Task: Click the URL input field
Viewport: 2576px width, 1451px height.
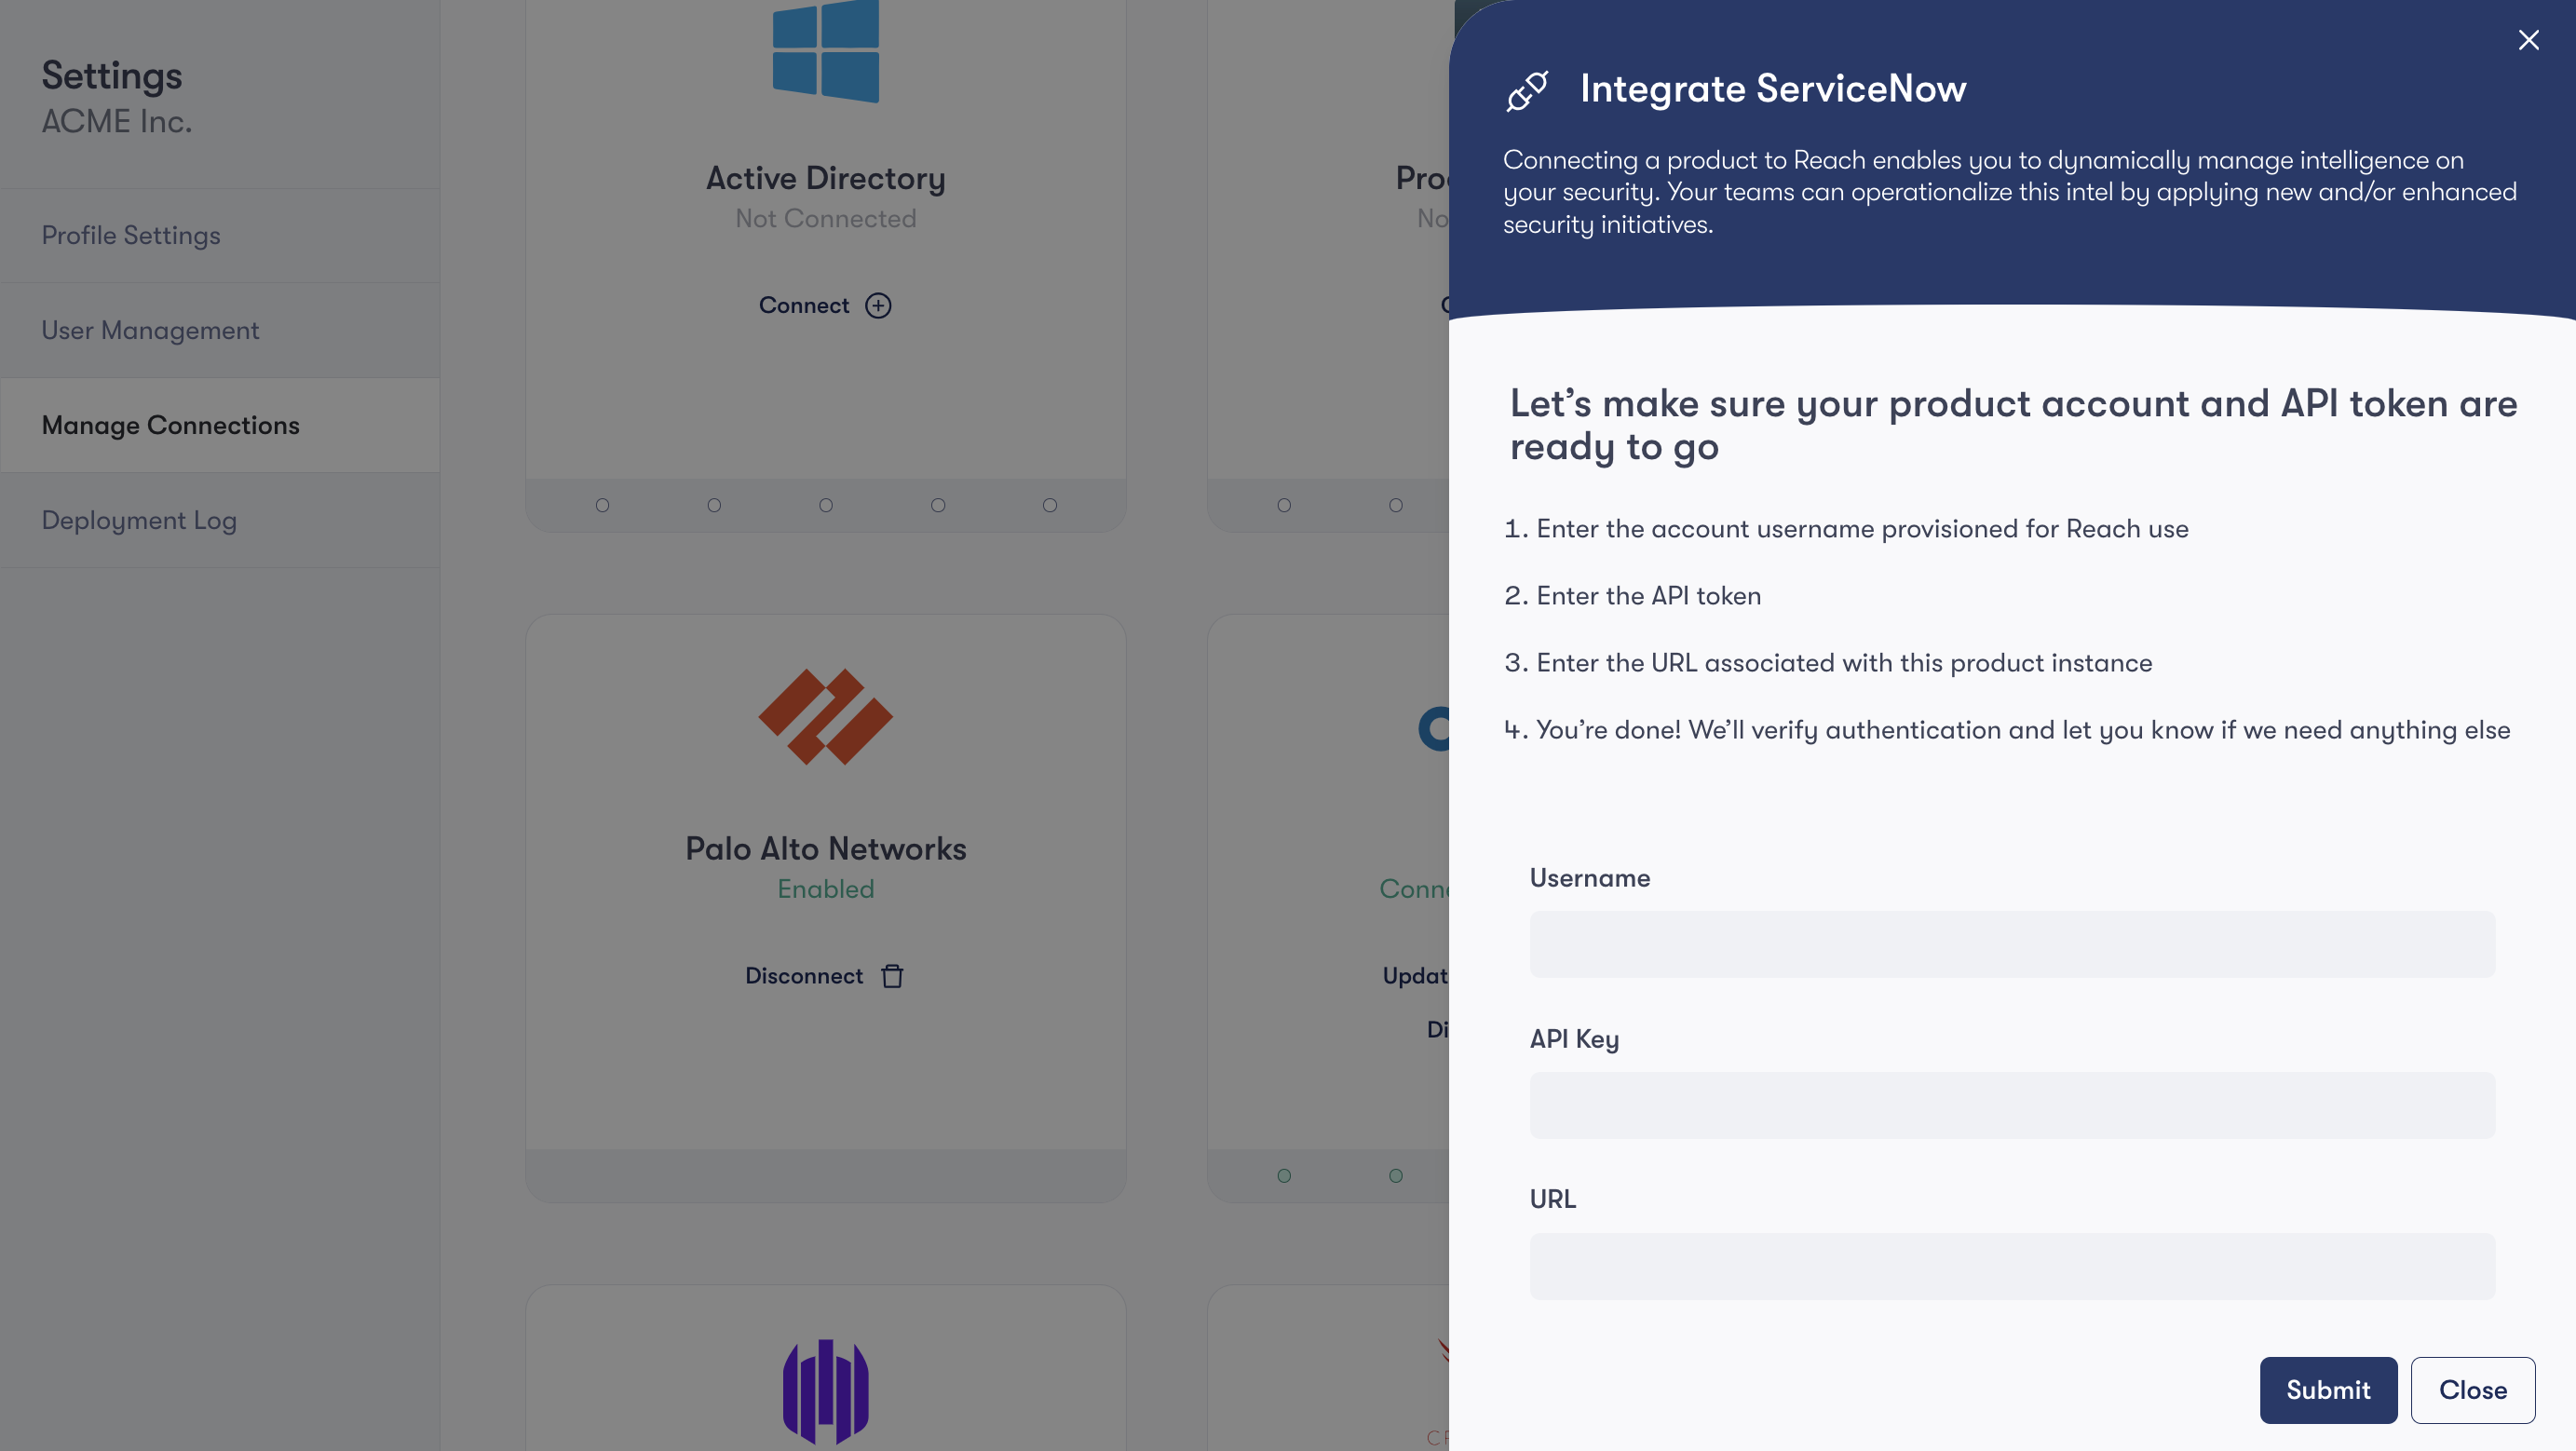Action: click(x=2012, y=1266)
